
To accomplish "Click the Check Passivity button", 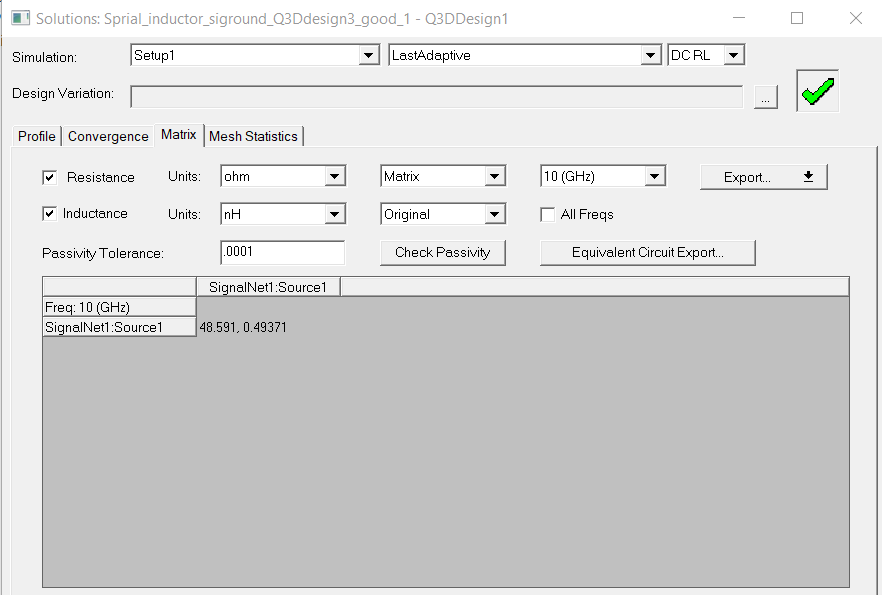I will click(442, 253).
